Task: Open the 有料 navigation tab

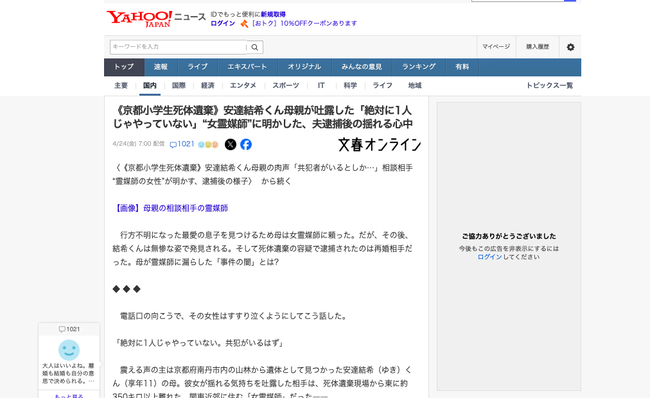Action: point(462,67)
